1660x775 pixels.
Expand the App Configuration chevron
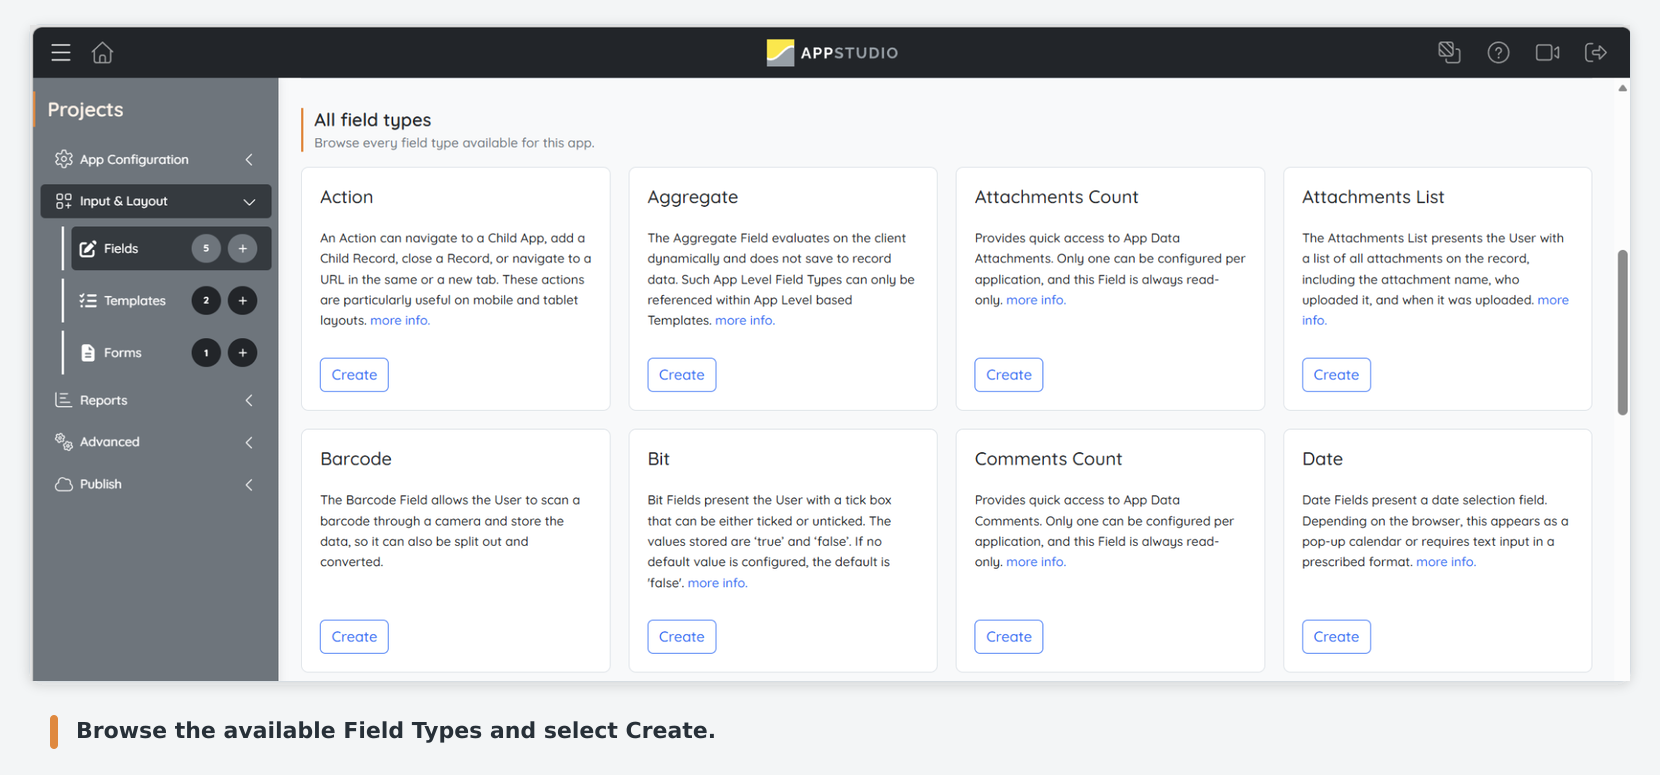[249, 159]
